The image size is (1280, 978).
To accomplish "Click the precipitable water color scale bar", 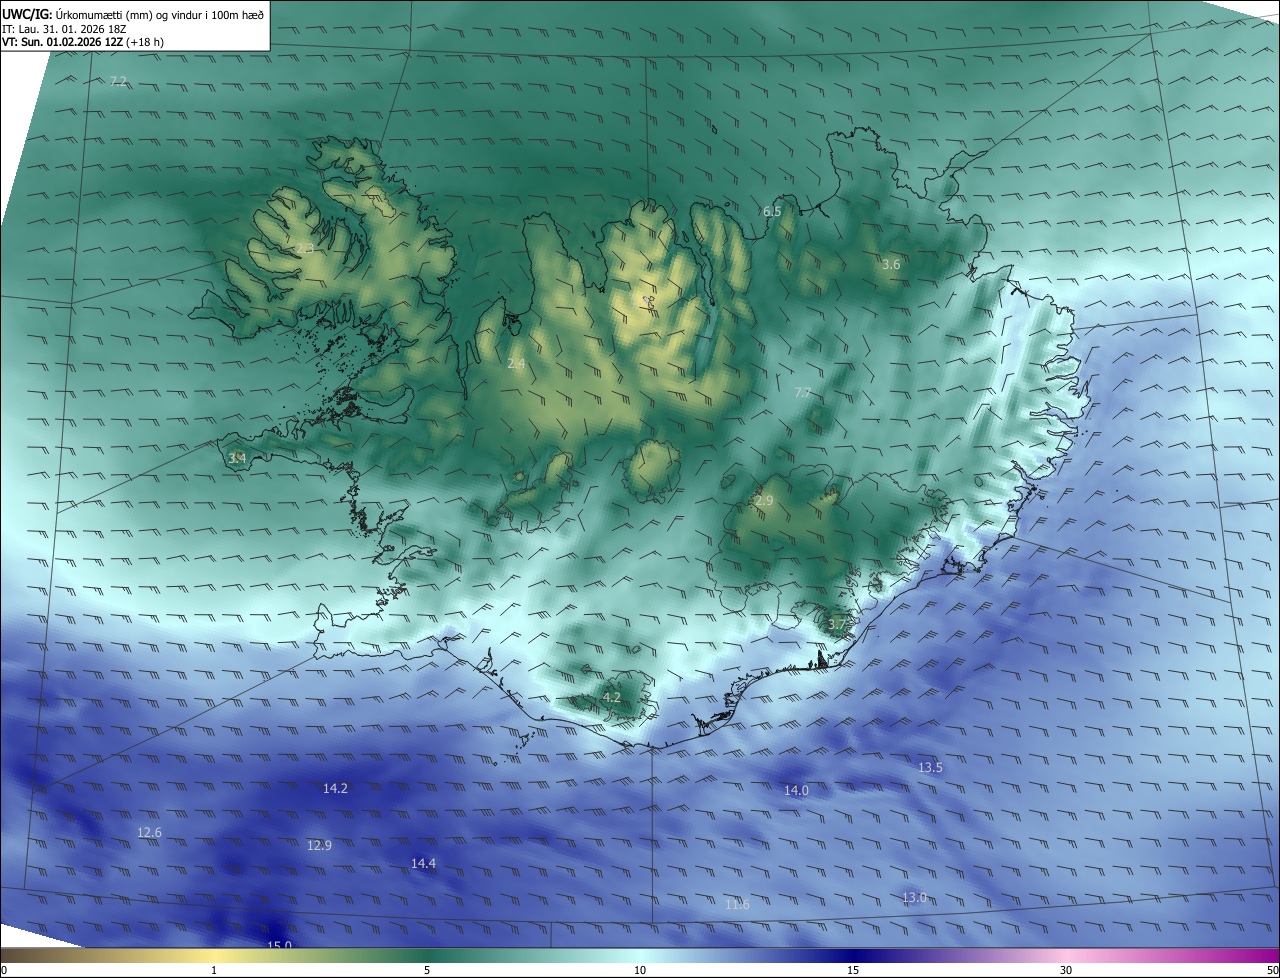I will click(640, 955).
